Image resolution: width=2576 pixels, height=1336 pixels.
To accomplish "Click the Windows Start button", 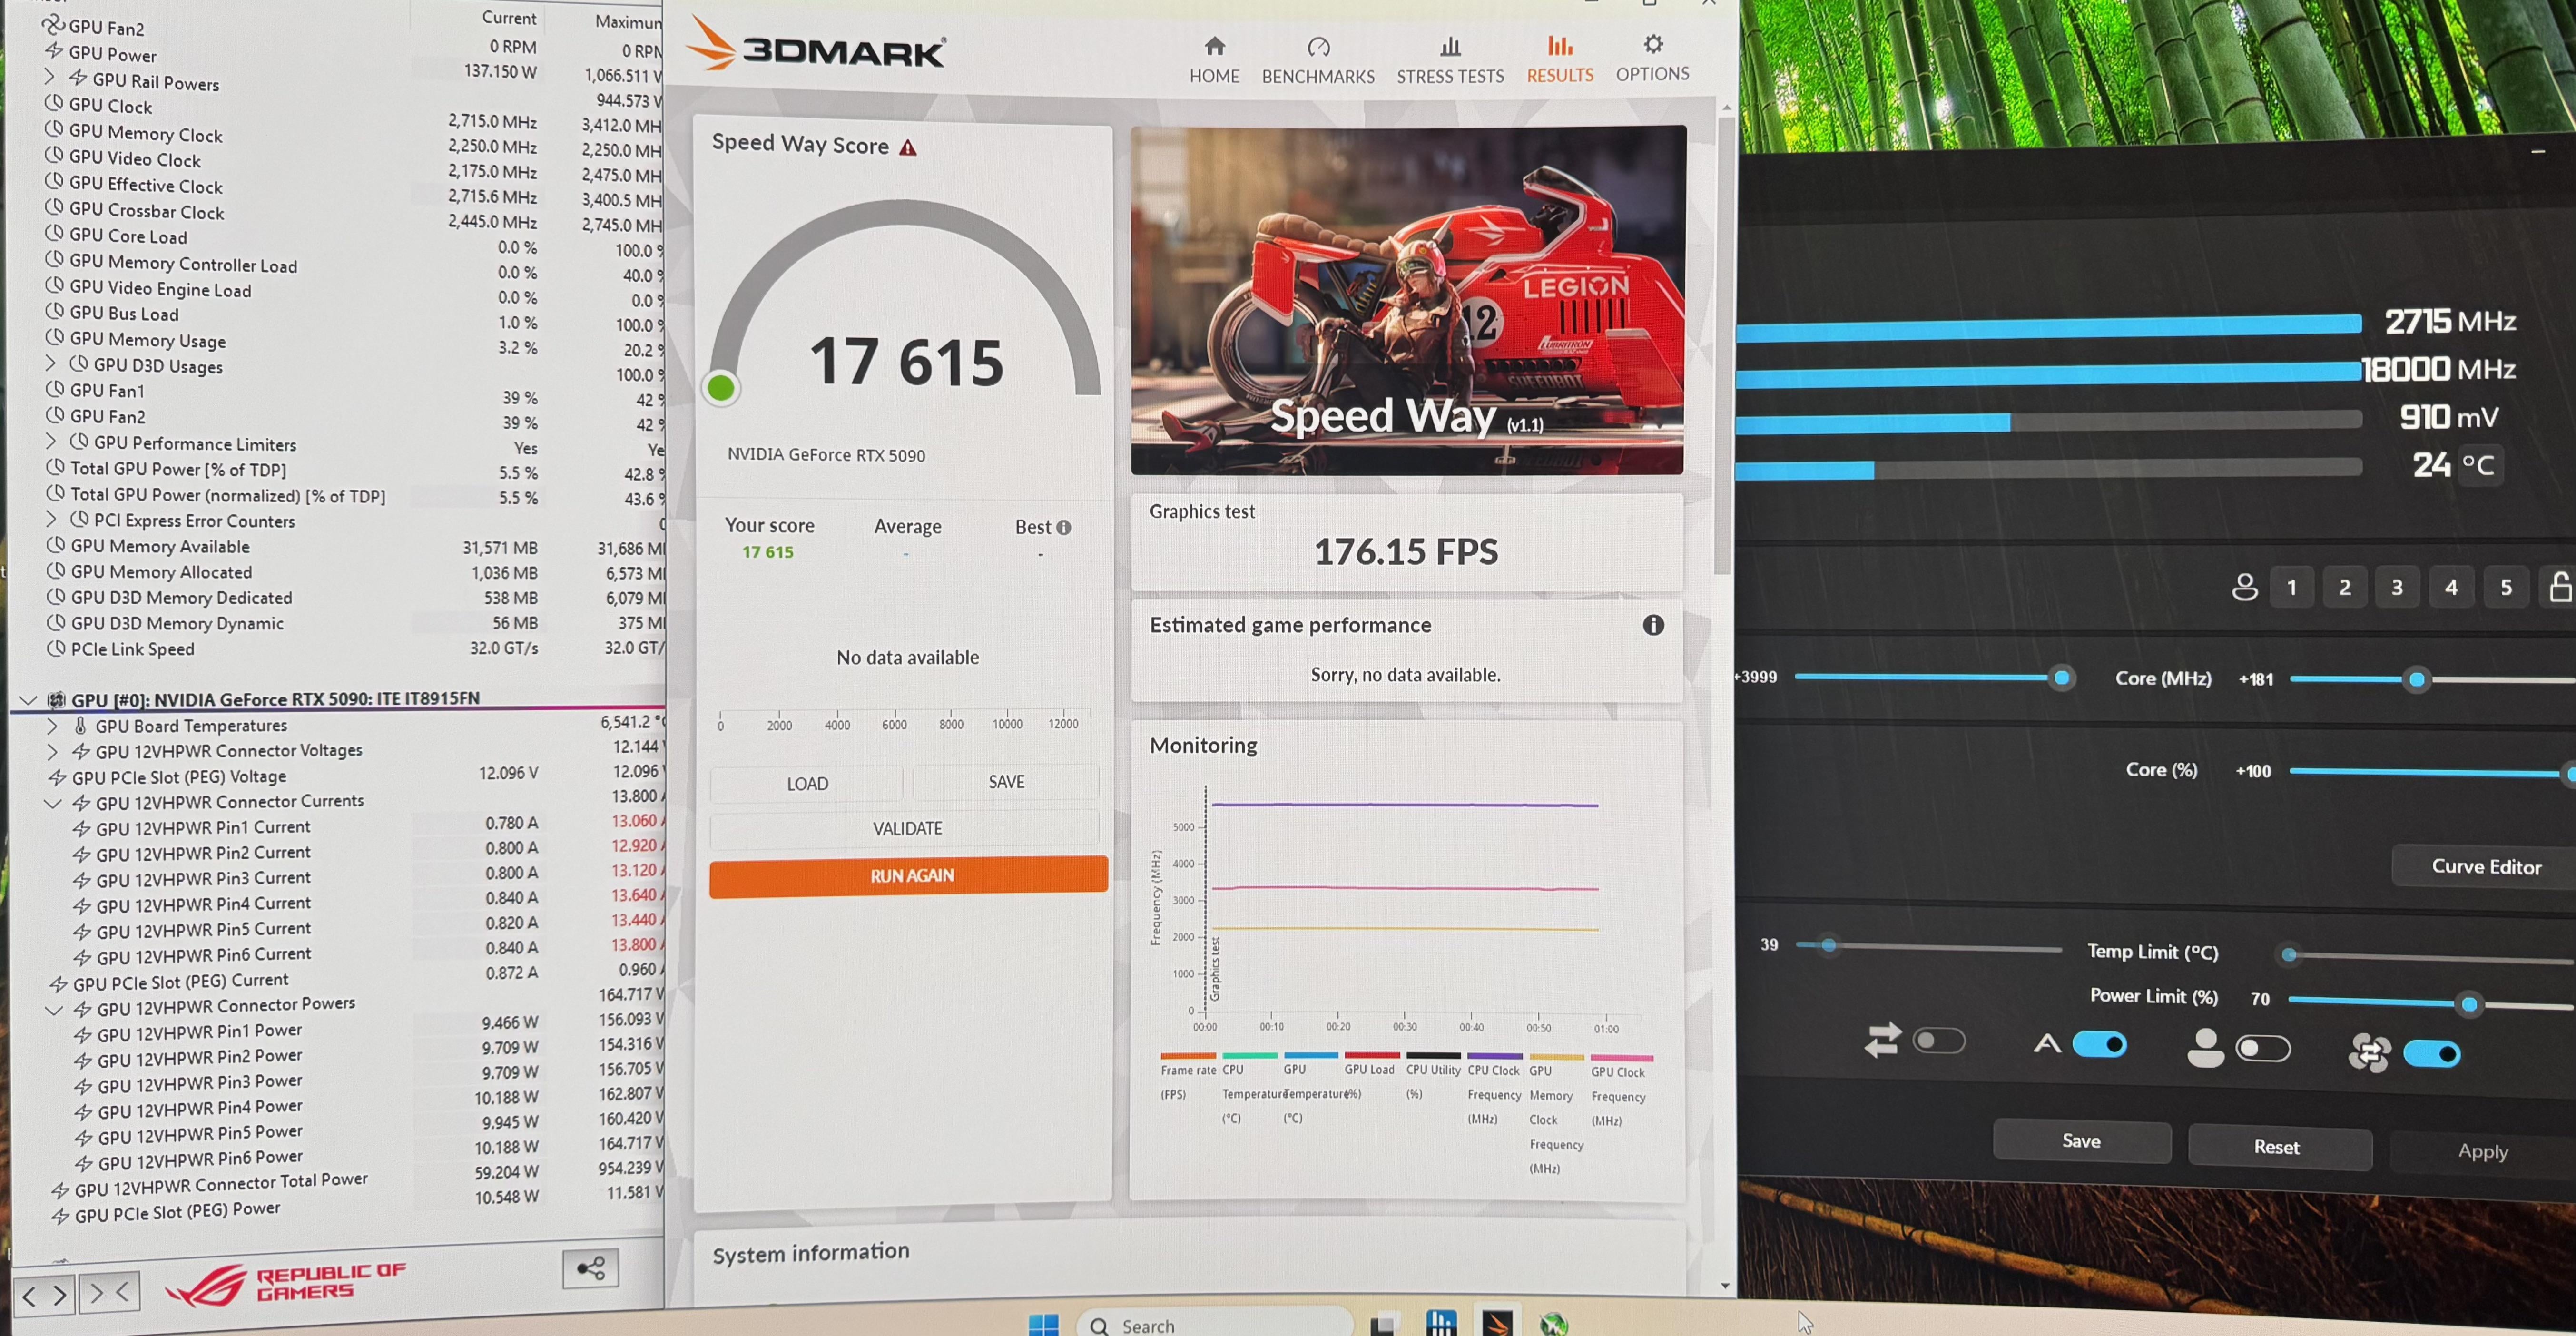I will [x=1043, y=1325].
